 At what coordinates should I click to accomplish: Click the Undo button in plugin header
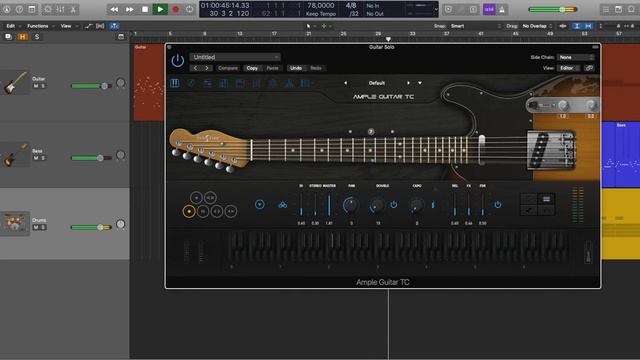296,68
